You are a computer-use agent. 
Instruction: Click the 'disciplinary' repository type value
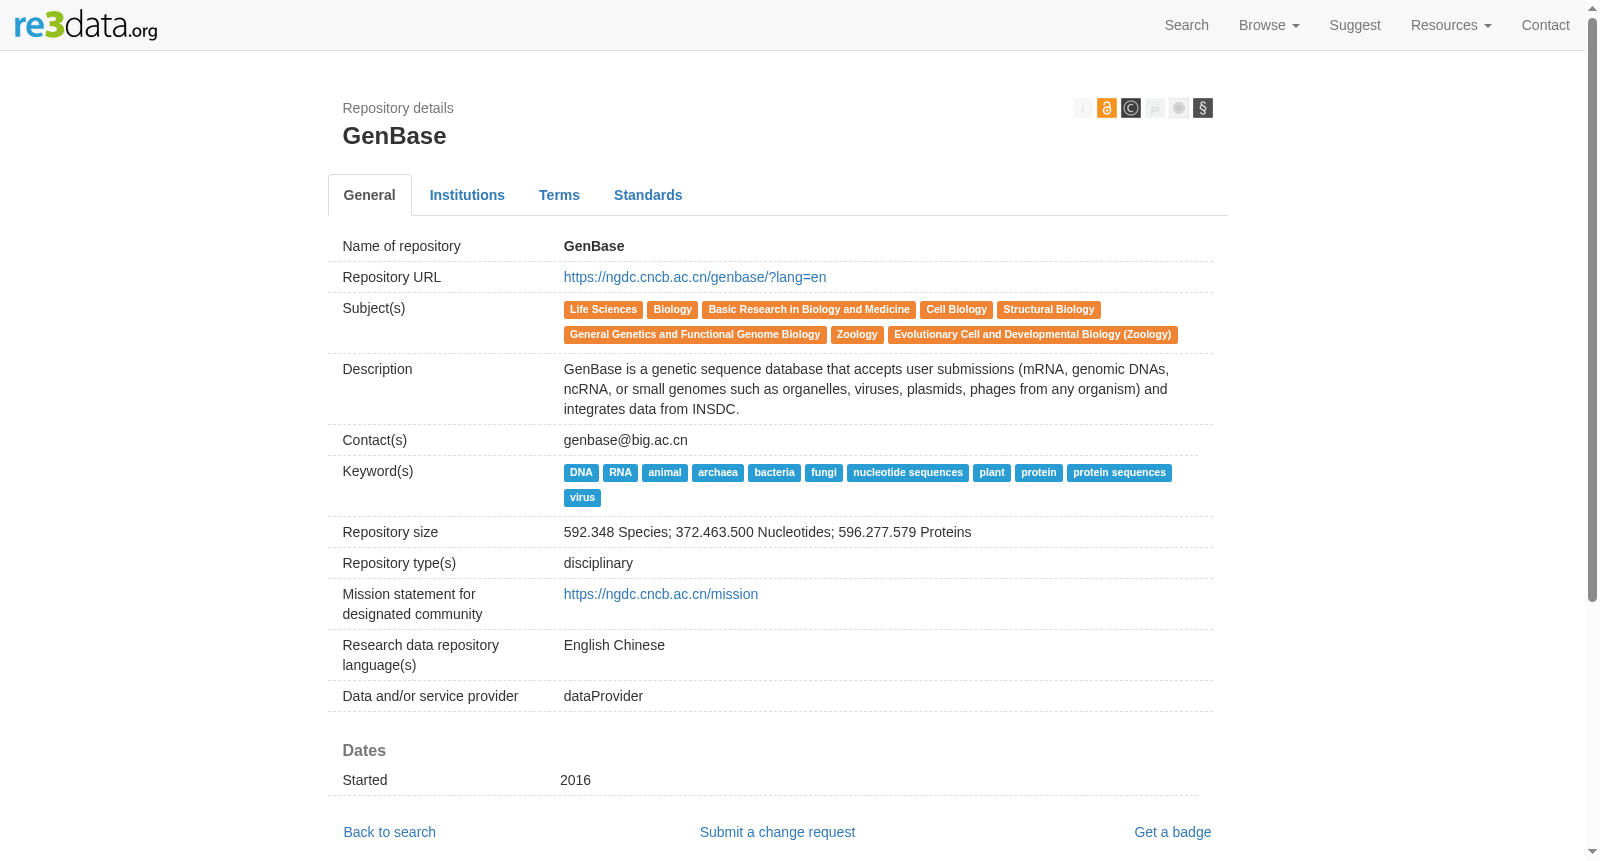tap(598, 563)
